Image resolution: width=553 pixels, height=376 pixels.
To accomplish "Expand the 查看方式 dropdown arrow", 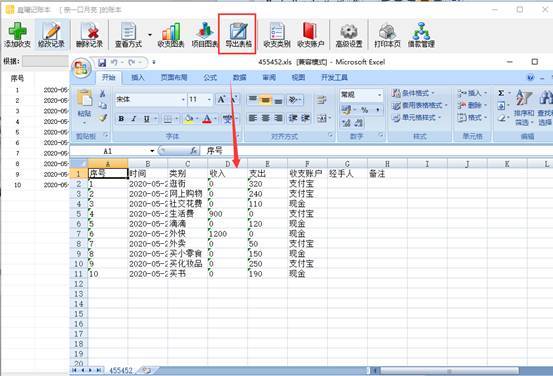I will 150,35.
